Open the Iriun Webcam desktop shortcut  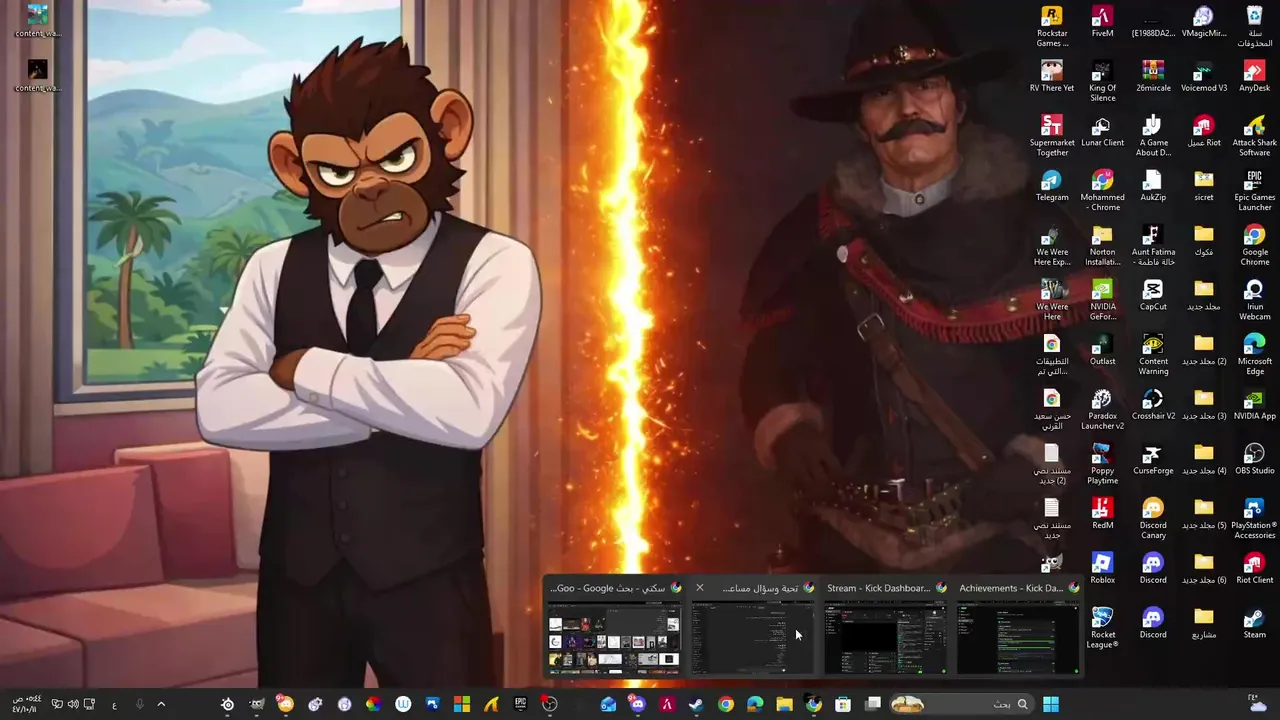coord(1254,300)
